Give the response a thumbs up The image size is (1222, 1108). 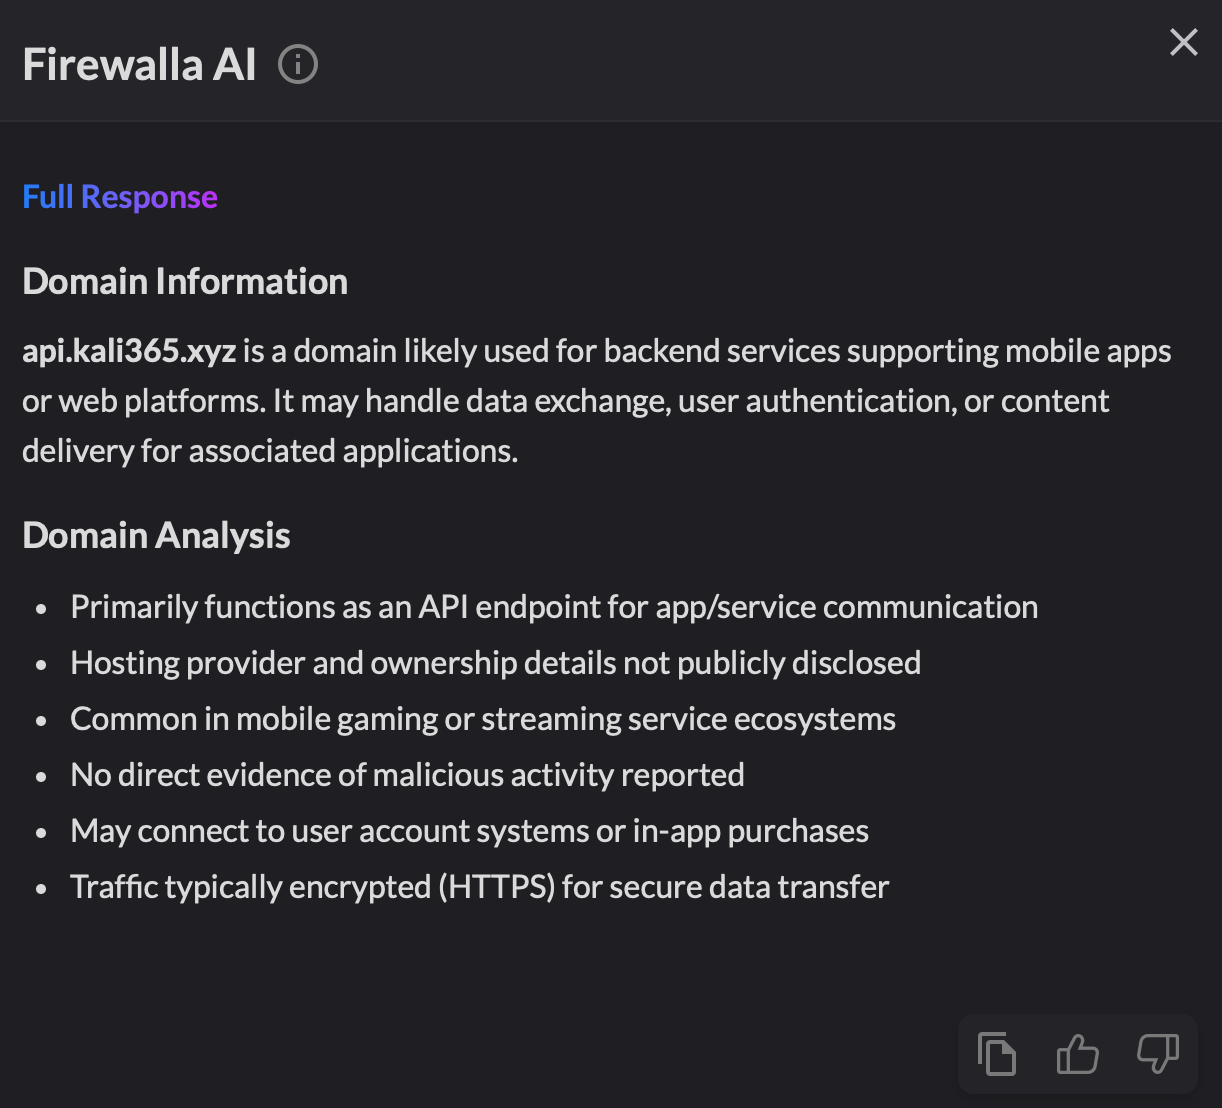(x=1077, y=1054)
